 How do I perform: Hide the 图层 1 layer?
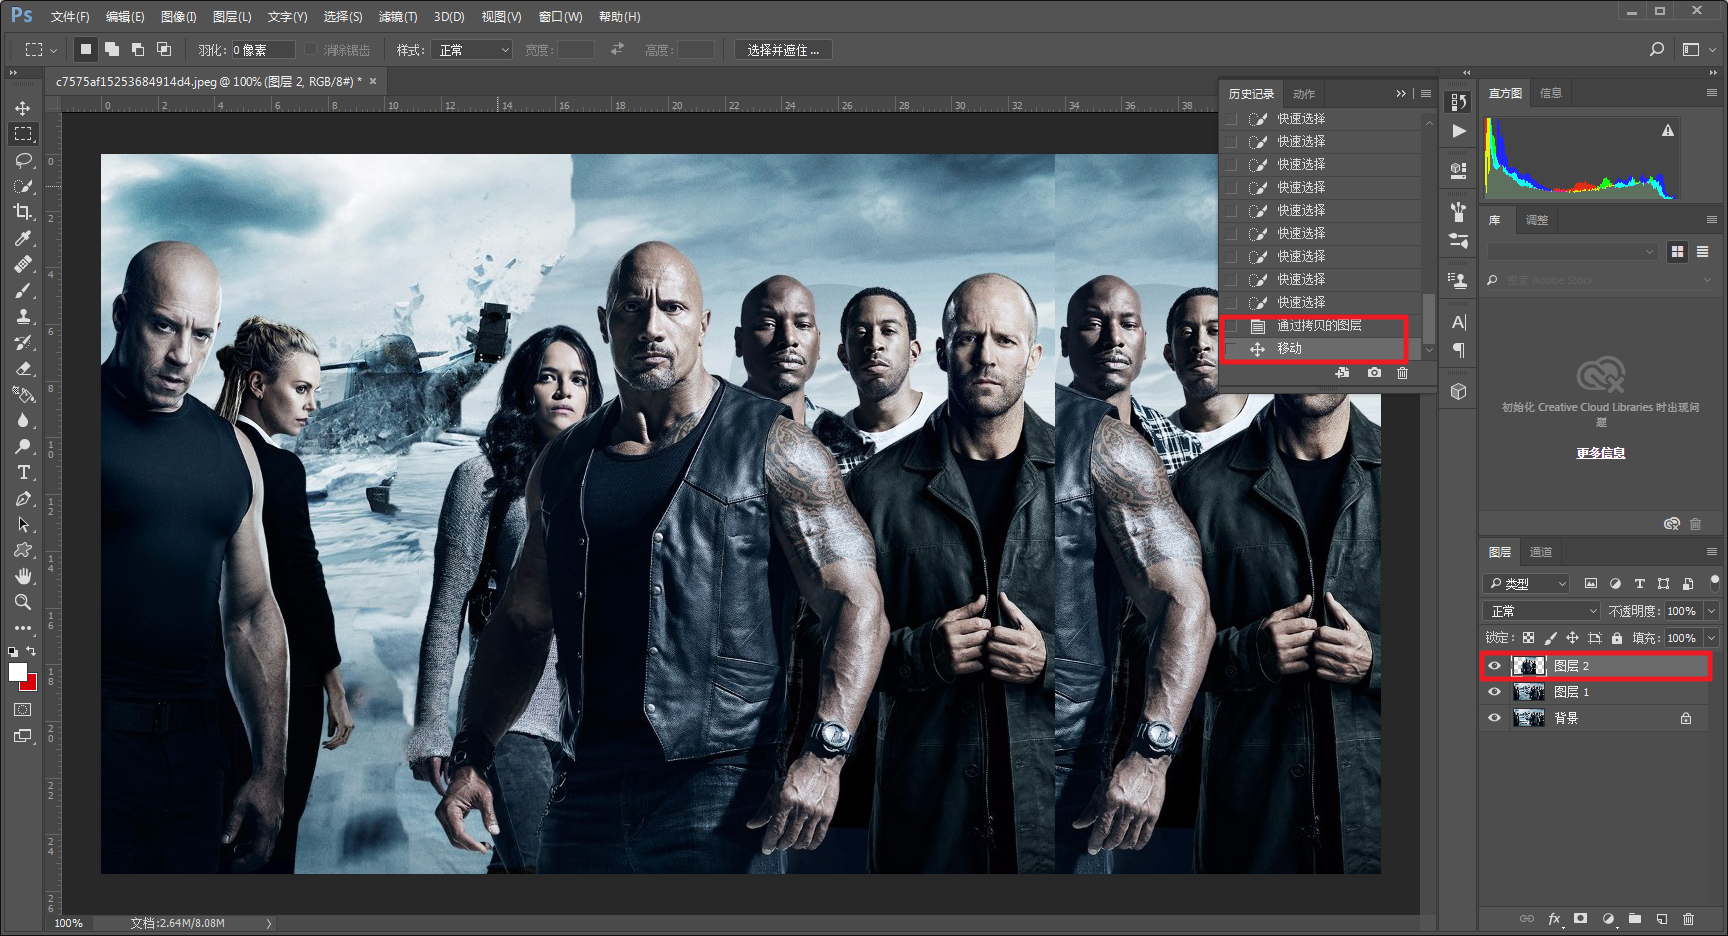pyautogui.click(x=1494, y=692)
